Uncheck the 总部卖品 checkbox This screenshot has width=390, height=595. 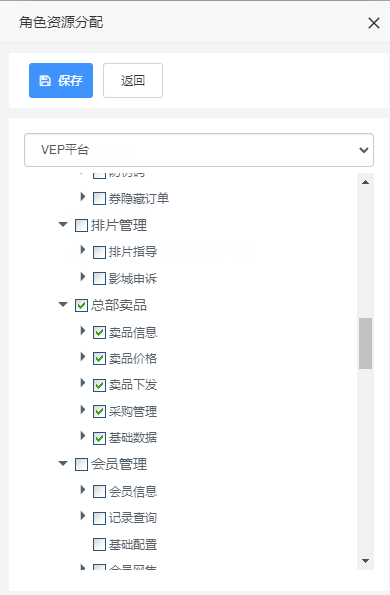pos(82,305)
